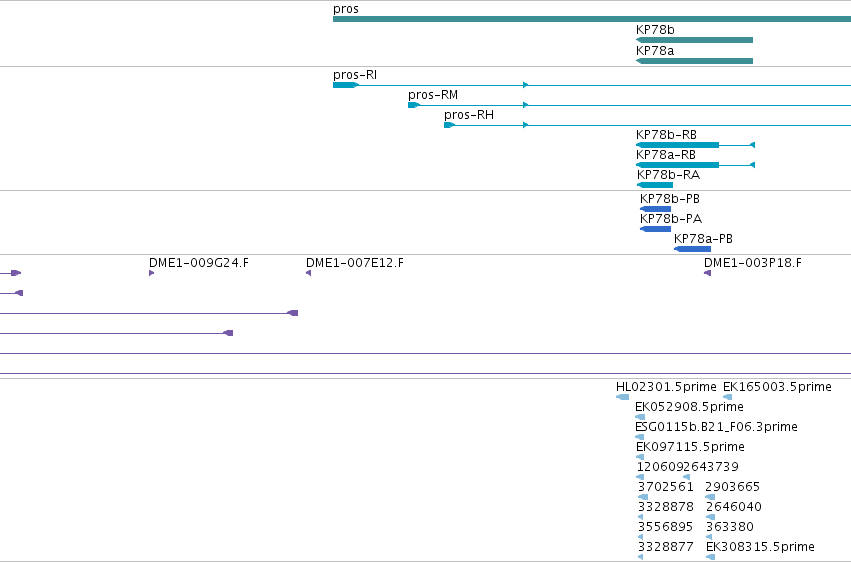This screenshot has height=562, width=851.
Task: Open the EK308315.5prime EST label
Action: tap(760, 547)
